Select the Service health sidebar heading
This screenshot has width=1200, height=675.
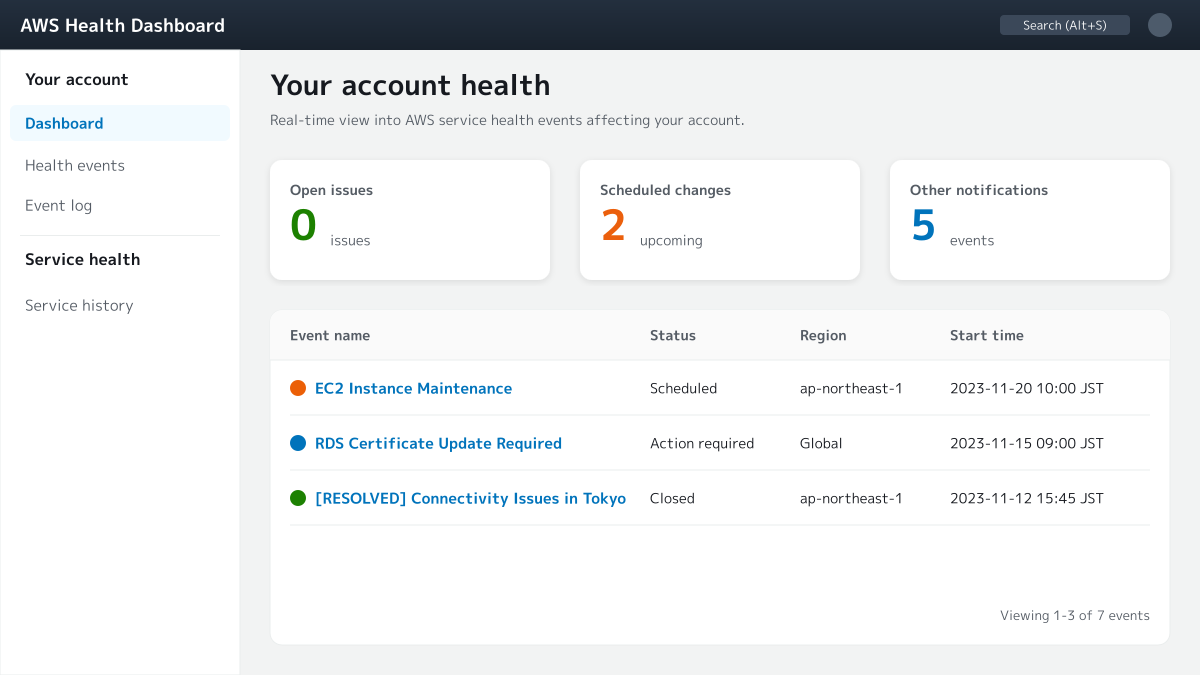coord(83,259)
